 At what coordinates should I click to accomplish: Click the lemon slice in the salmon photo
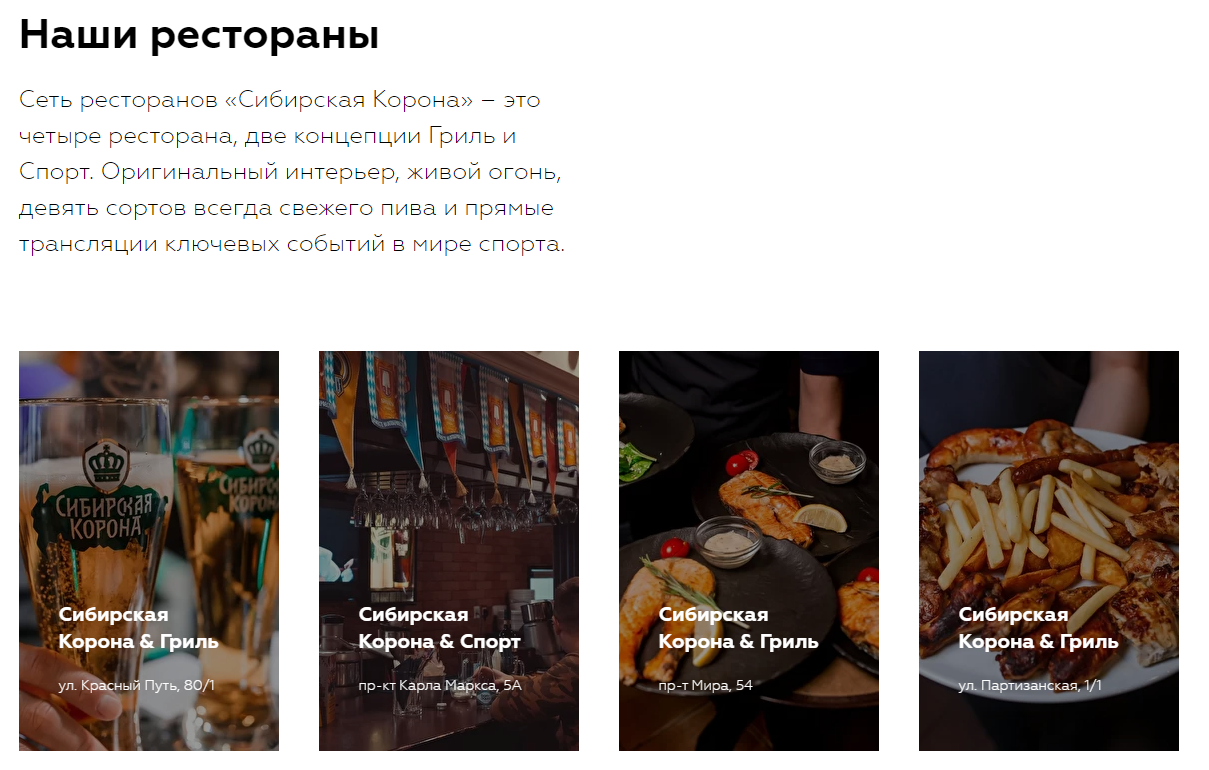(820, 517)
